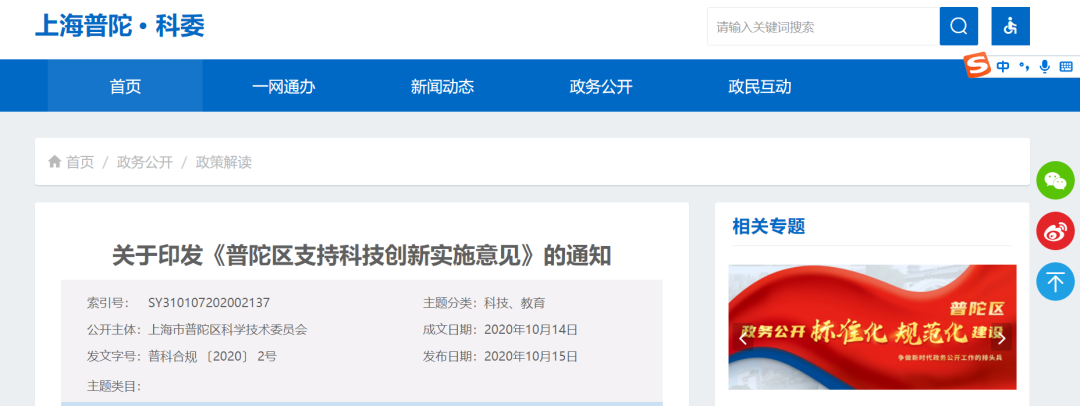Click the document number 普科合规〔2020〕2号
1080x406 pixels.
pyautogui.click(x=212, y=356)
